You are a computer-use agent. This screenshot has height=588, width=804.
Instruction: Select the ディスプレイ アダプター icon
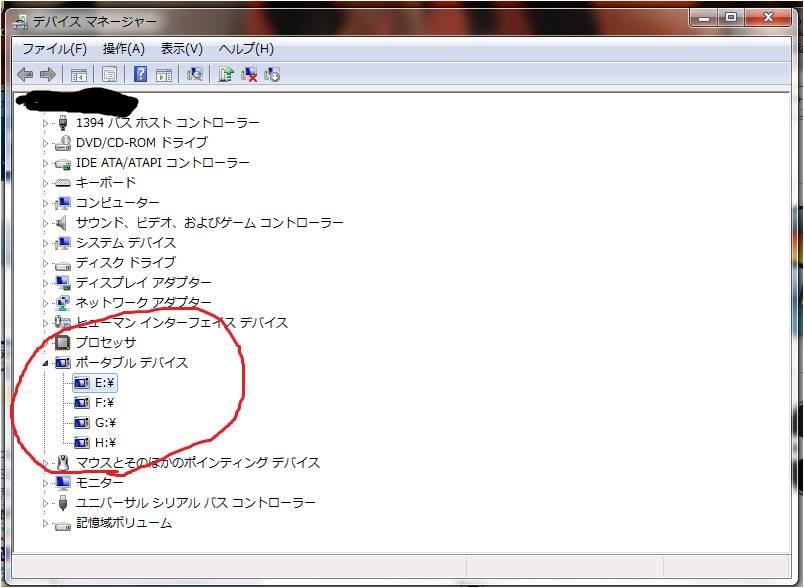click(63, 283)
